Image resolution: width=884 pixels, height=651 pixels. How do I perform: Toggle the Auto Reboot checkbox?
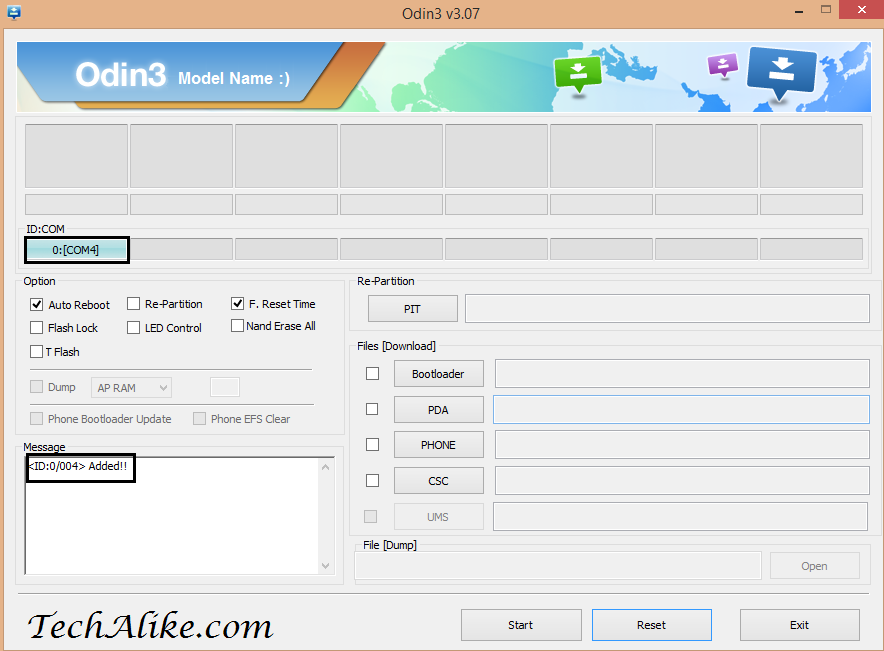(37, 304)
